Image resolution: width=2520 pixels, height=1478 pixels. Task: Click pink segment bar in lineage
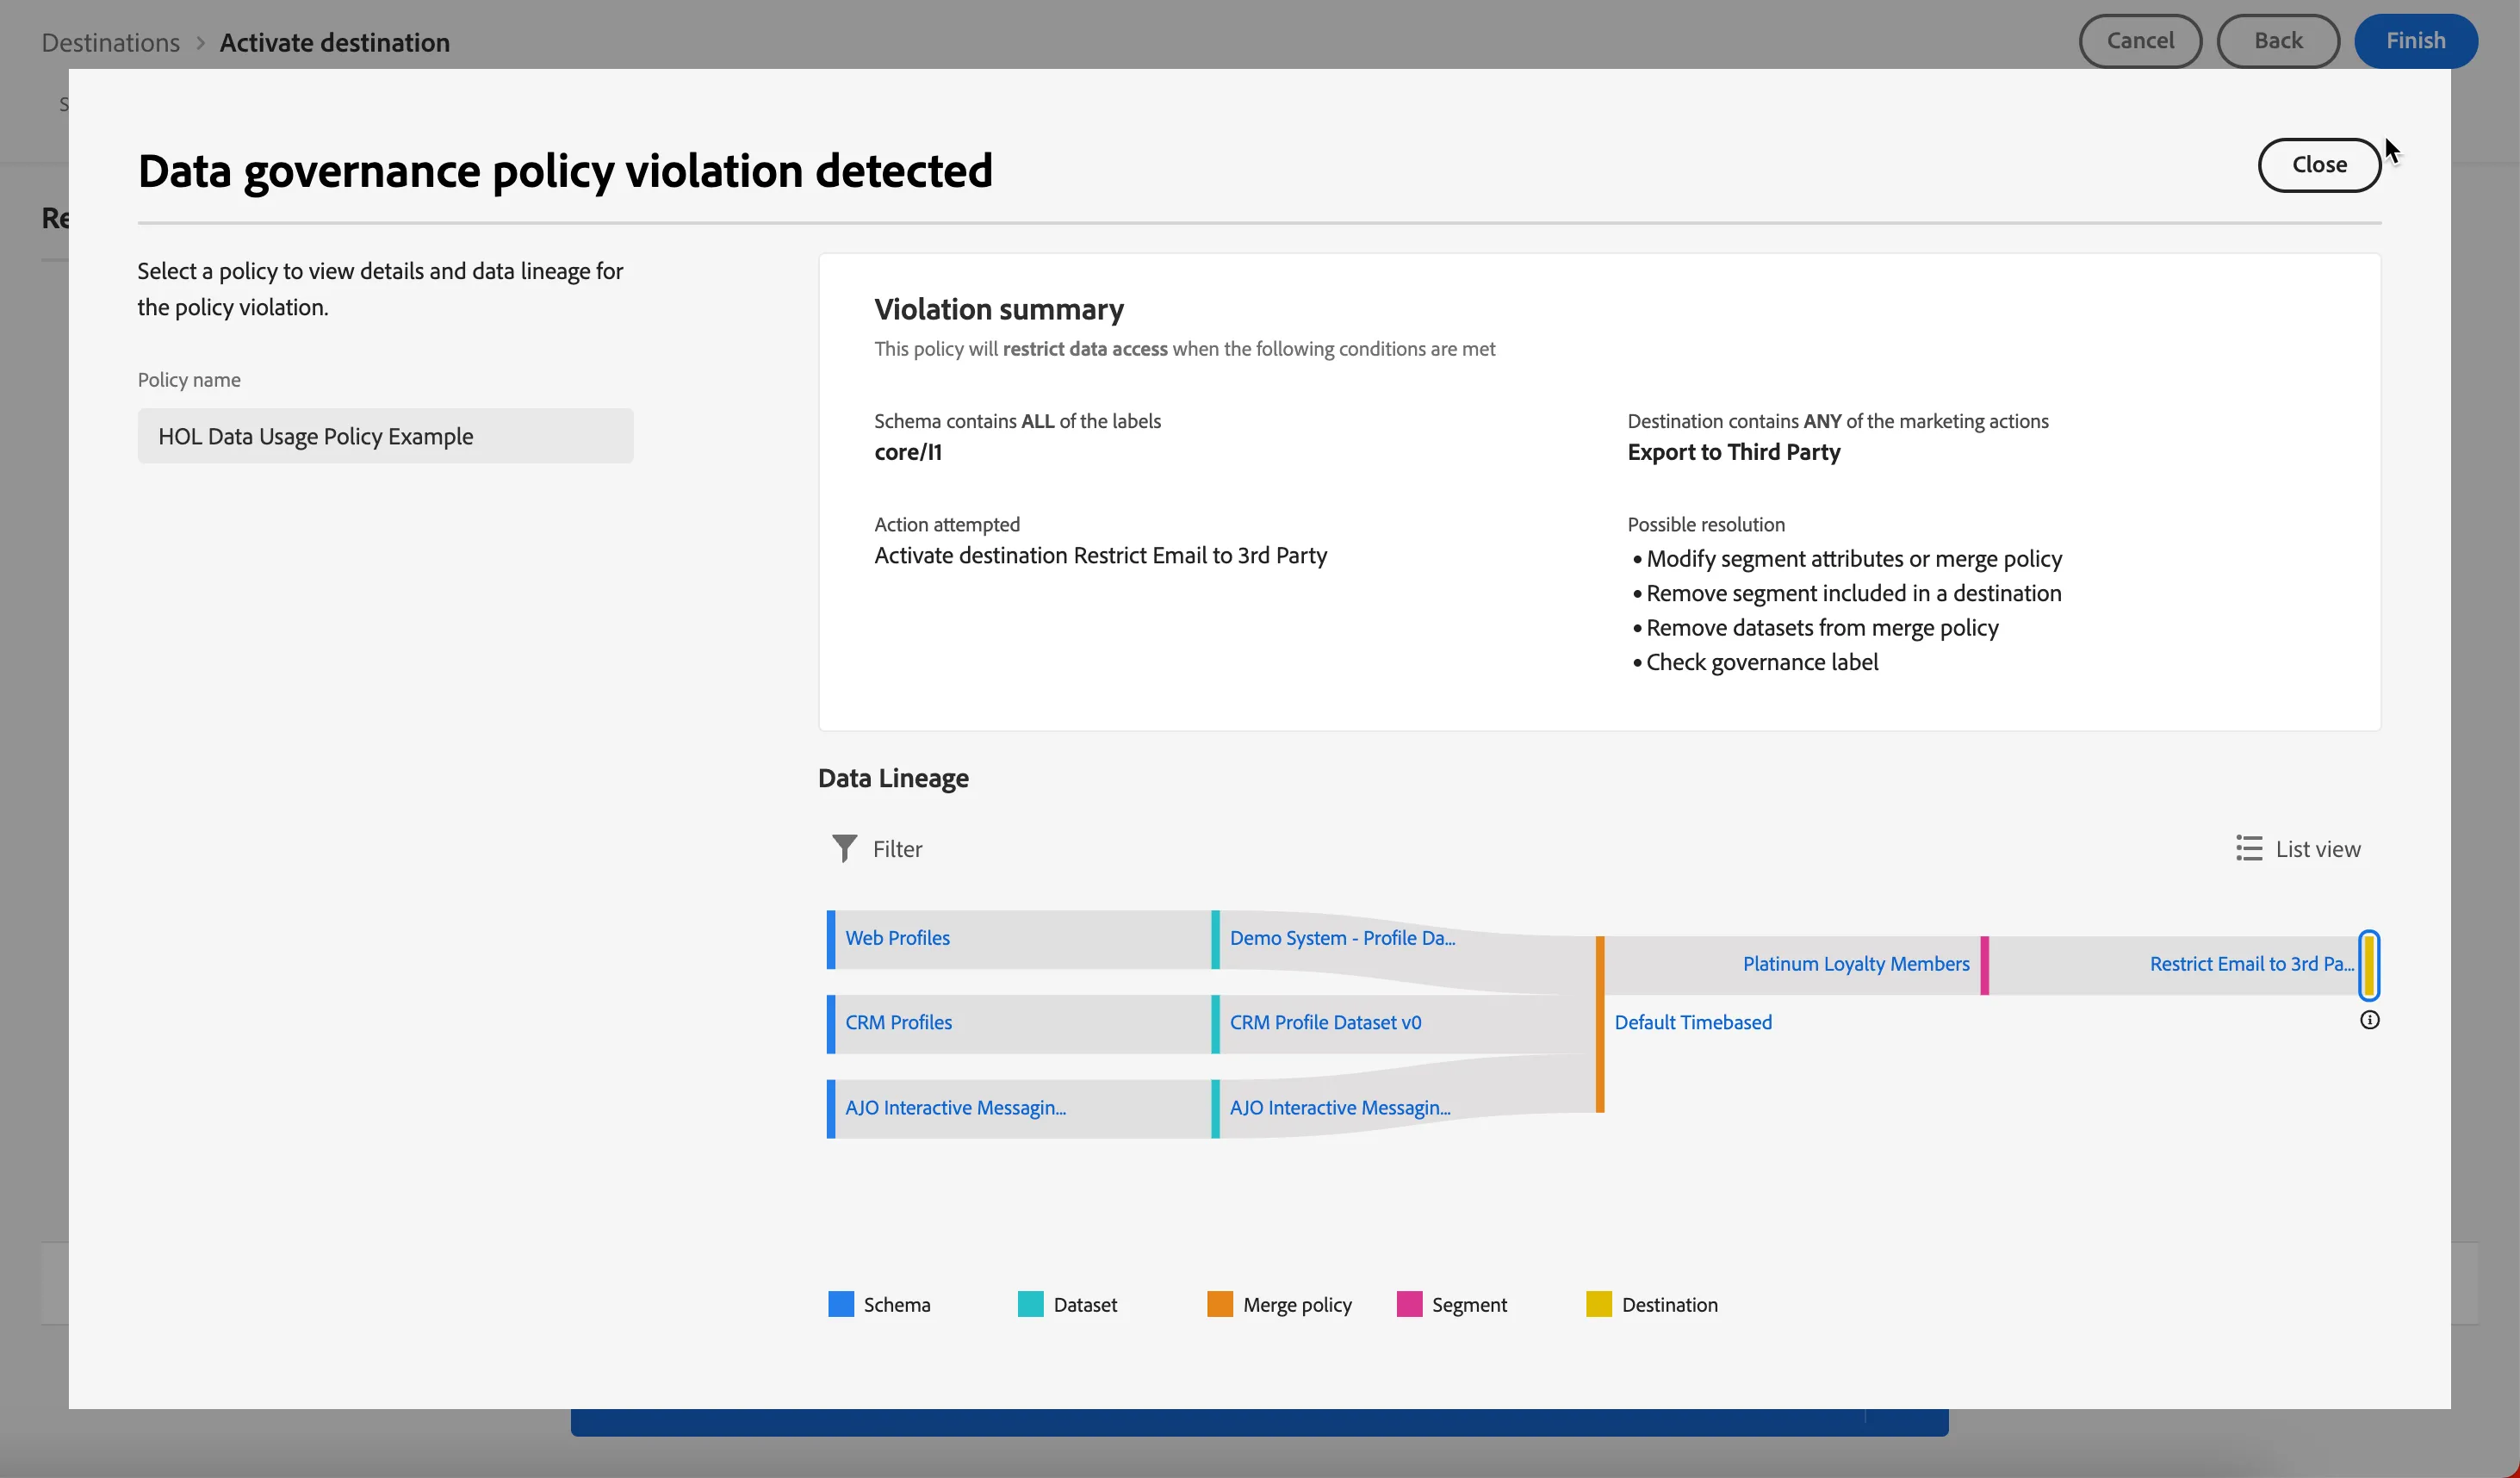click(1984, 965)
